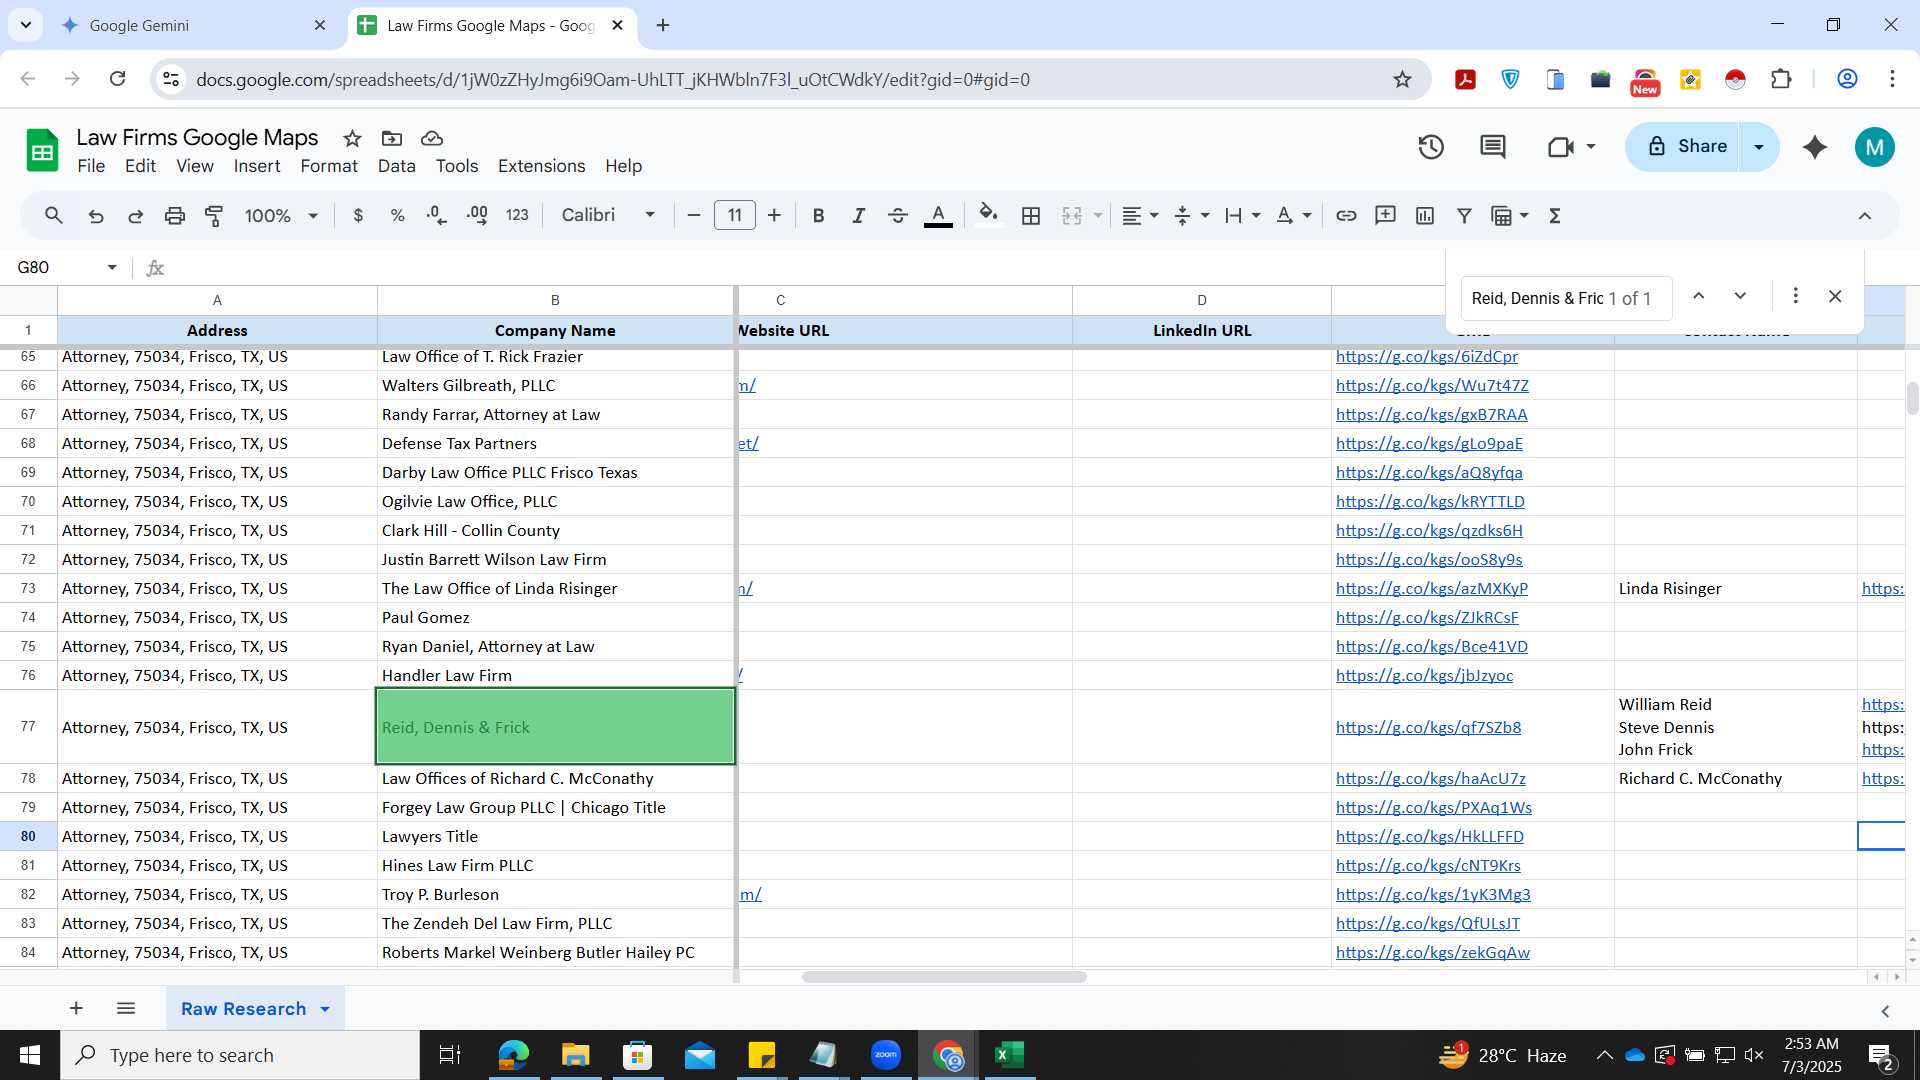Open the borders tool
This screenshot has height=1080, width=1920.
click(x=1031, y=215)
